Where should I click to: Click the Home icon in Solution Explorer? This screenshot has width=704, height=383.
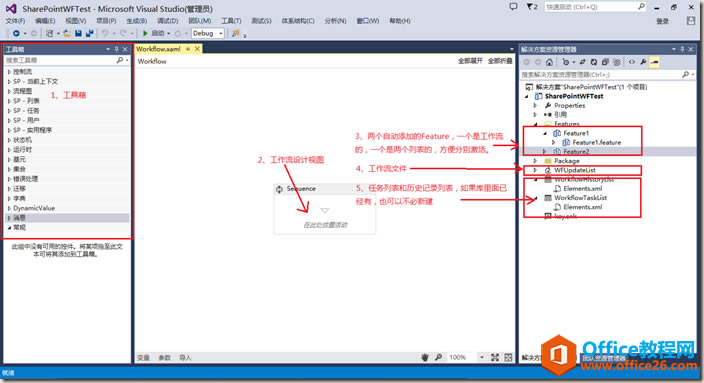coord(549,62)
